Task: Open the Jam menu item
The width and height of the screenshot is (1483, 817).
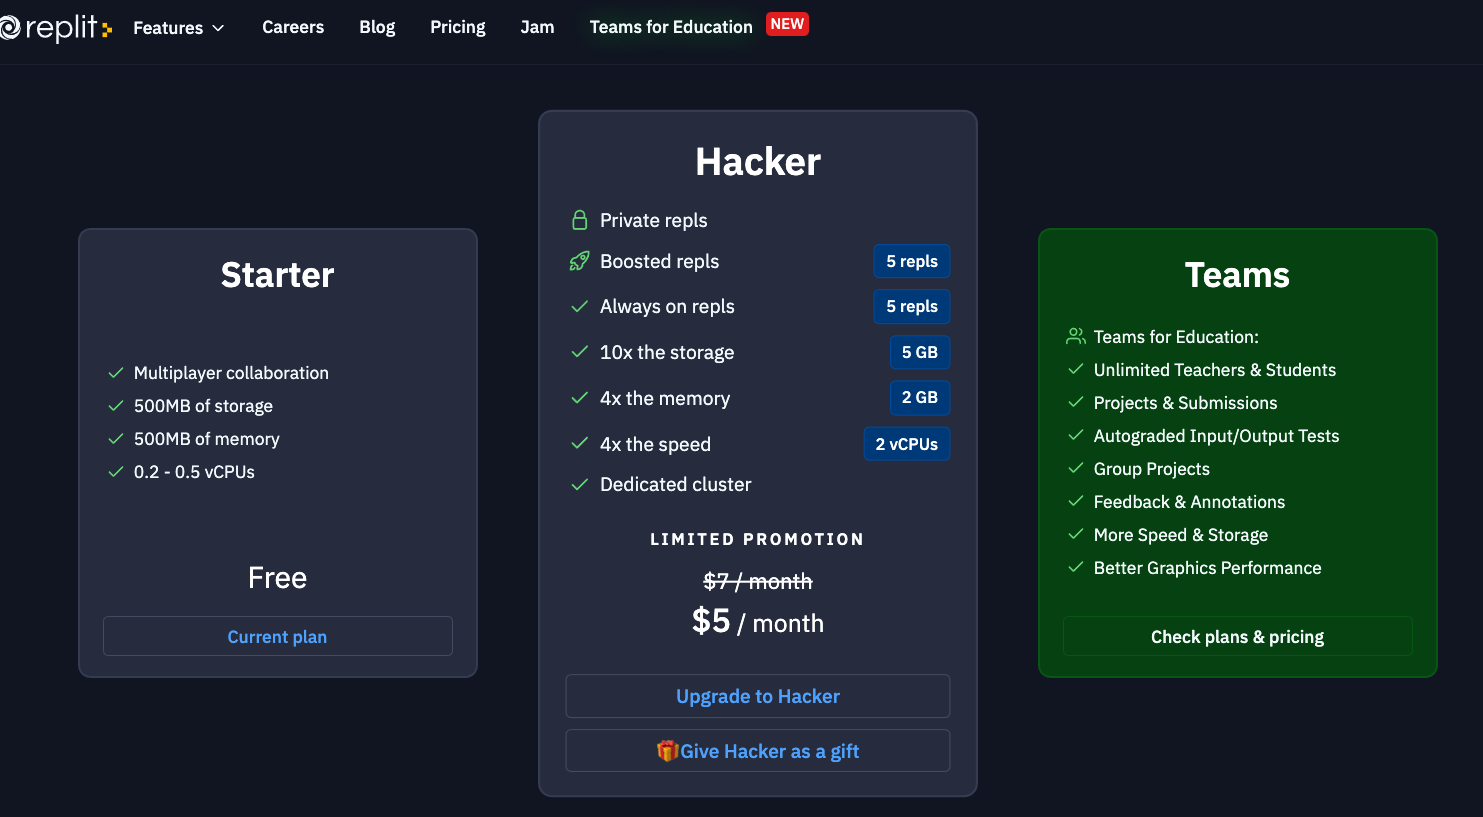Action: click(537, 27)
